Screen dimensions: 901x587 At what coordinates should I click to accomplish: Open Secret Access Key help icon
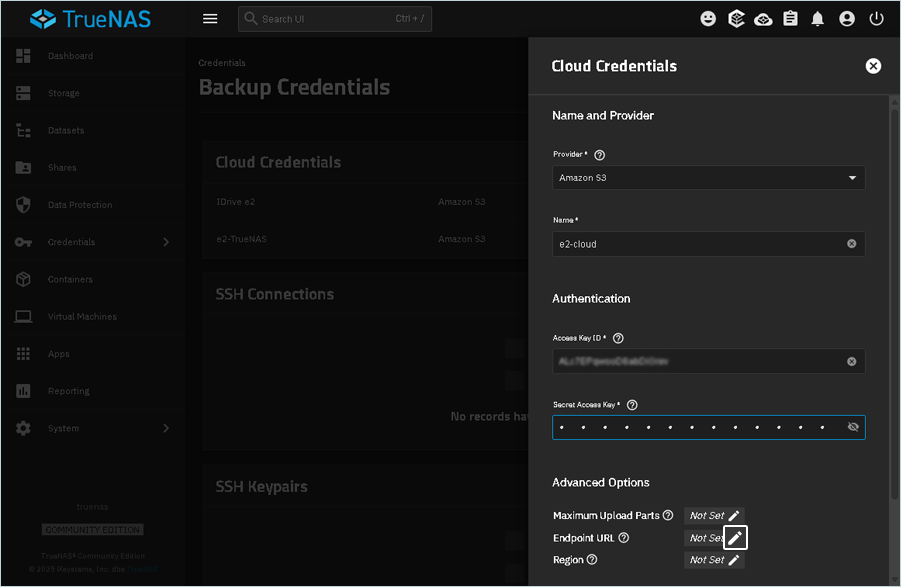[x=632, y=405]
